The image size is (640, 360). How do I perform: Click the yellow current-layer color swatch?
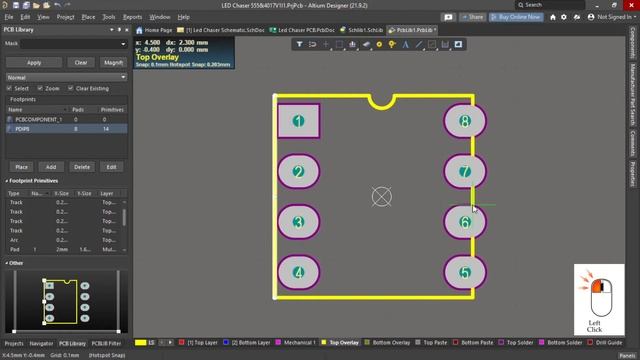point(140,343)
